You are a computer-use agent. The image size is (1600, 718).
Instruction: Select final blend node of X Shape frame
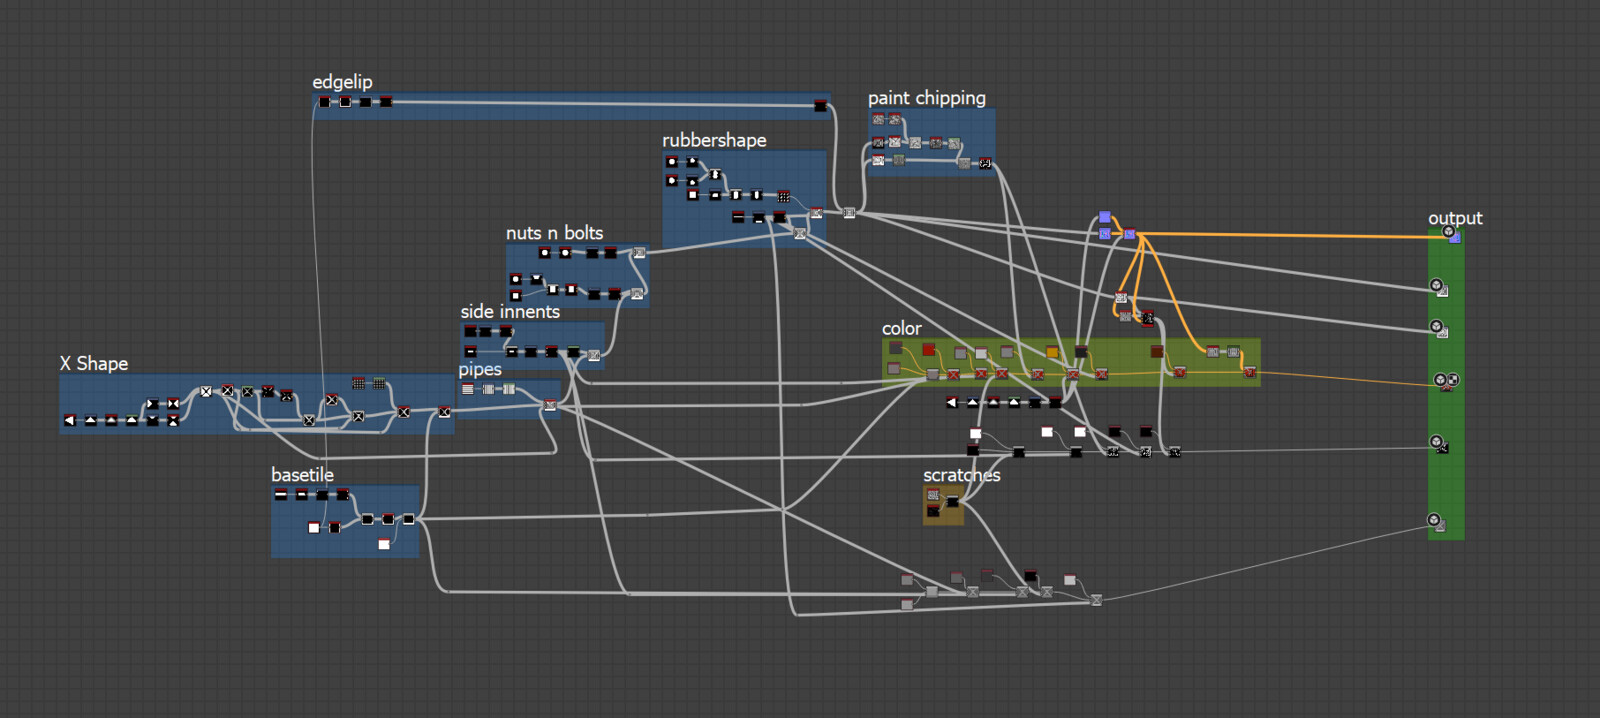click(444, 412)
